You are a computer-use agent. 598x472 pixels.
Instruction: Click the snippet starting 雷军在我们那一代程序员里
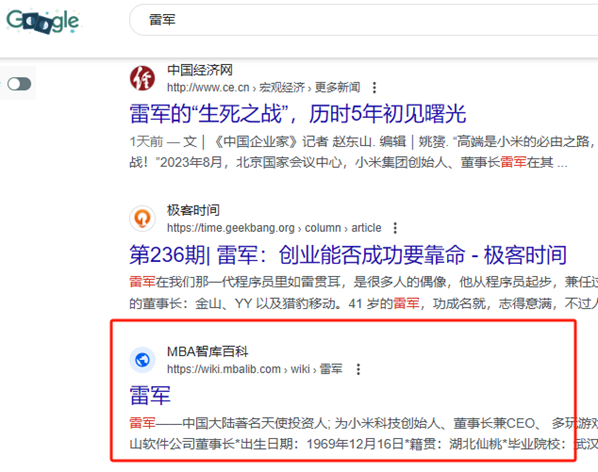[x=363, y=293]
